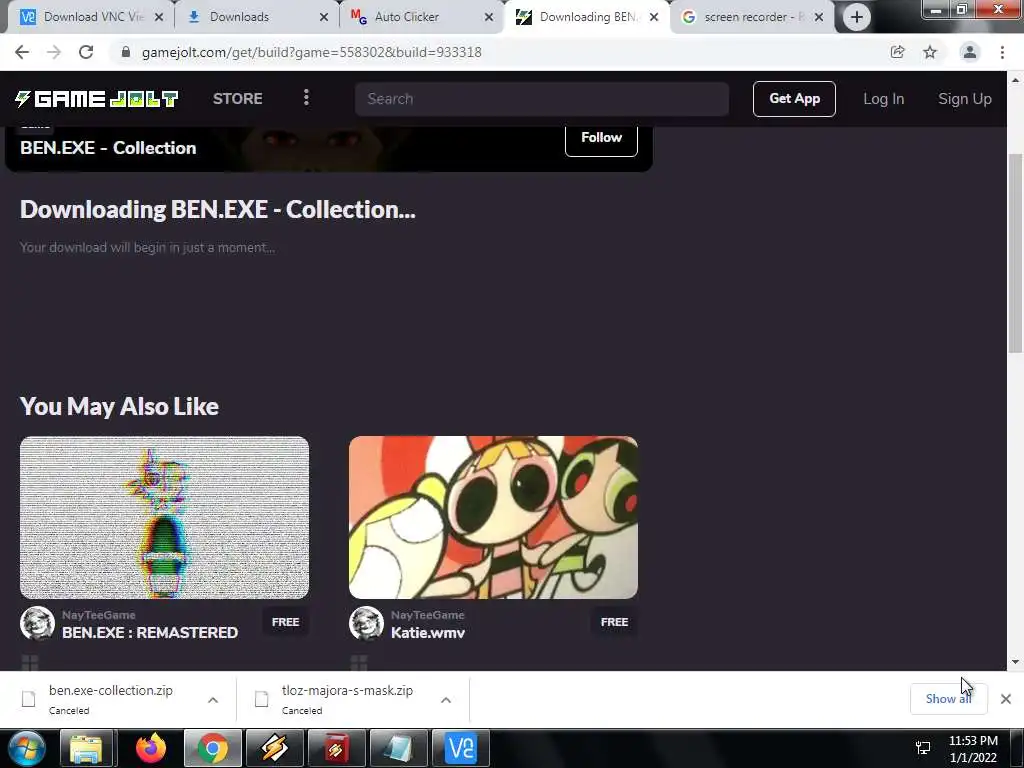Click the scrollbar down arrow
Screen dimensions: 1024x768
1015,662
